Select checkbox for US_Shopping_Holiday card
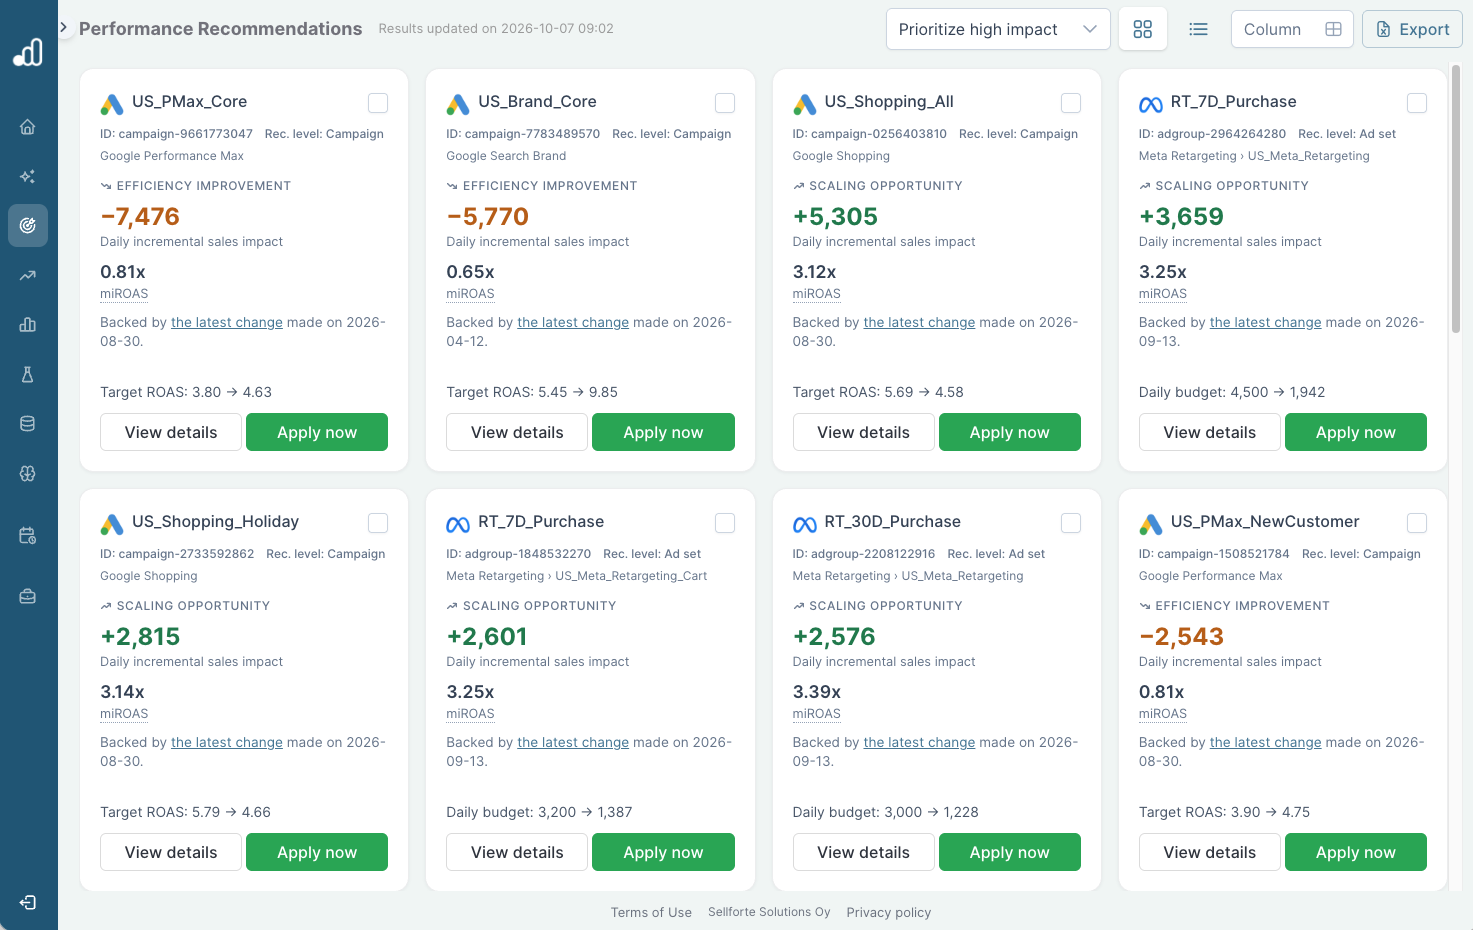 (378, 523)
